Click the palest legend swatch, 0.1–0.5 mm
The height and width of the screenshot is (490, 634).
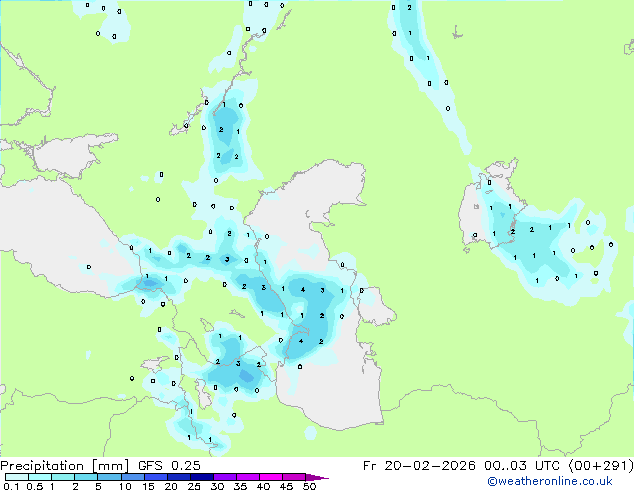(17, 477)
